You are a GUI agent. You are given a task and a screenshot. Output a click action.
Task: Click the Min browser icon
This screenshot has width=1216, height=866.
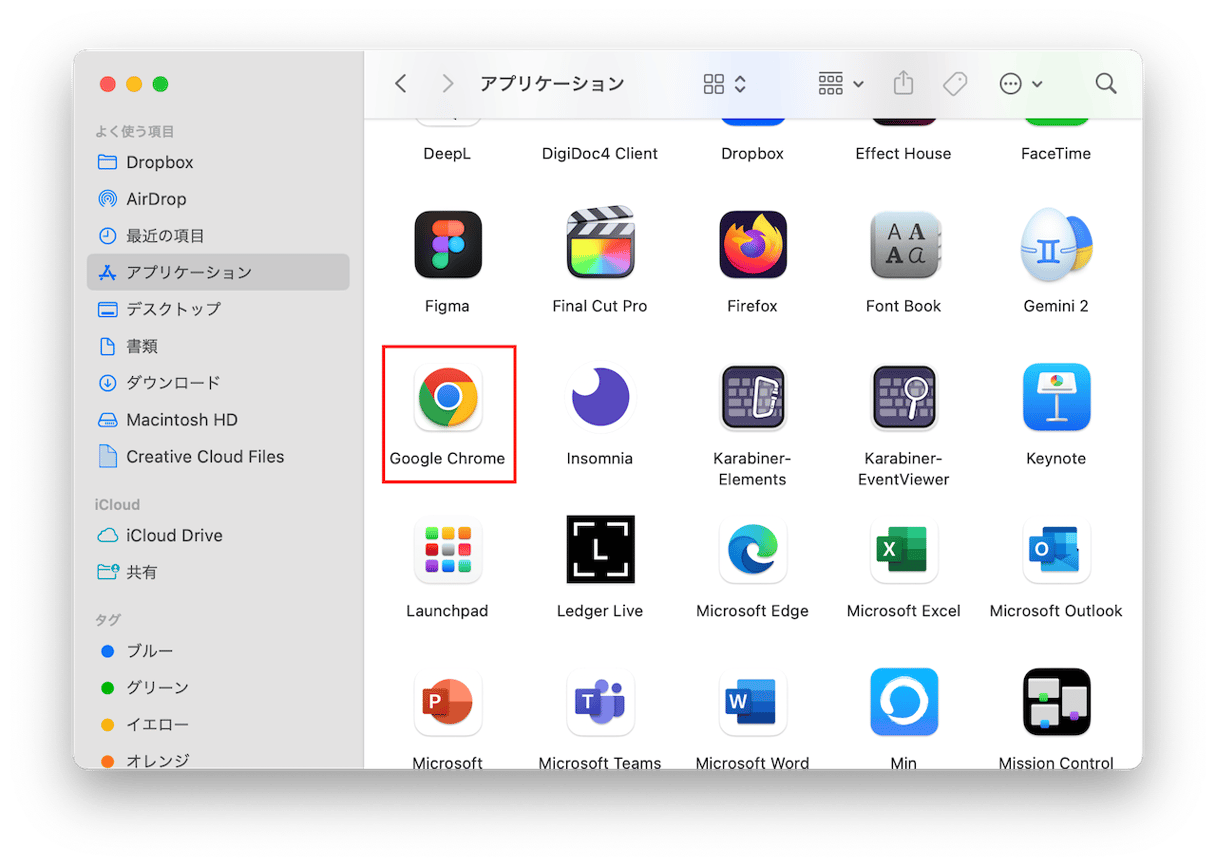(904, 701)
